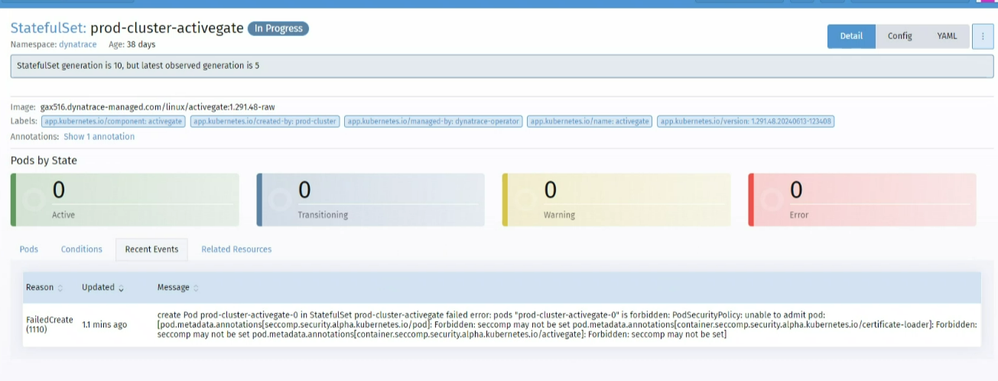This screenshot has height=381, width=998.
Task: Click the 'Age: 38 days' text
Action: pyautogui.click(x=132, y=45)
